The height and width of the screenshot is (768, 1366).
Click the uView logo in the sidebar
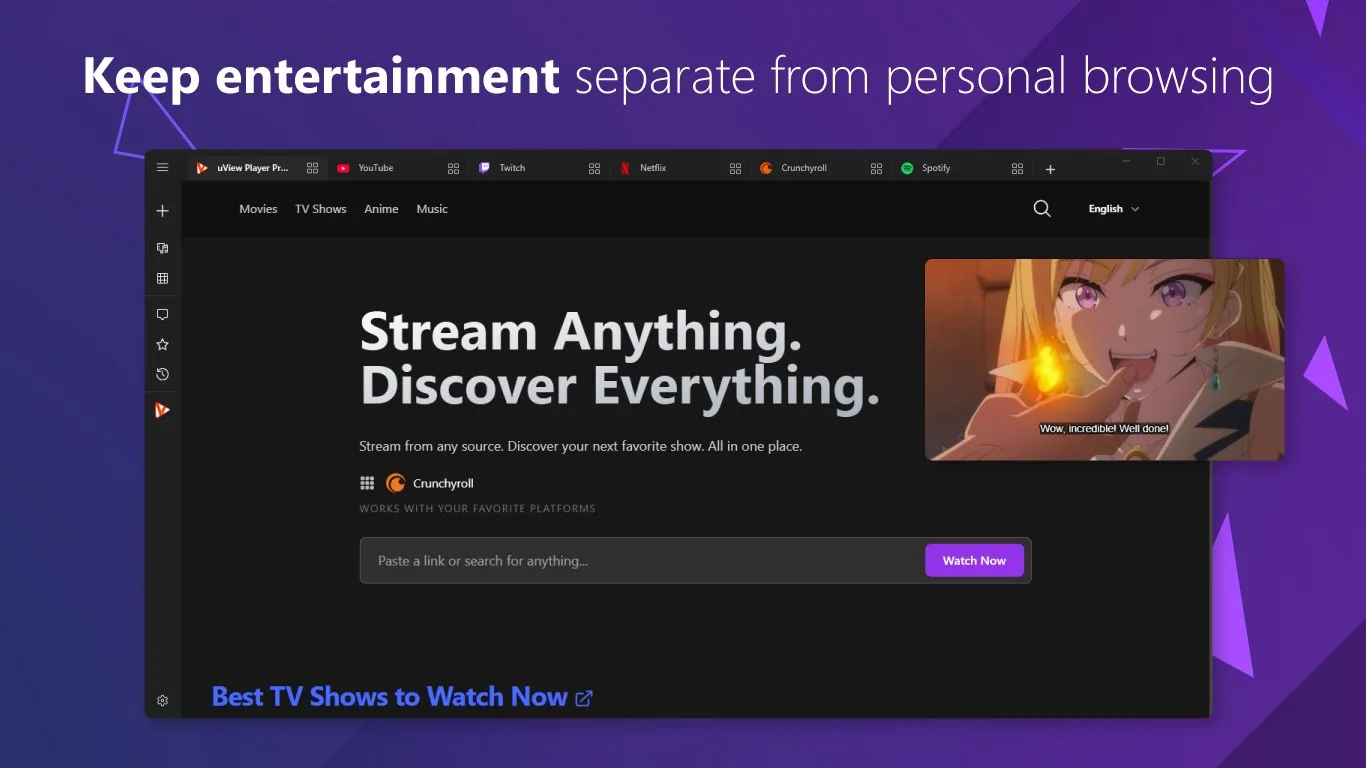[163, 410]
